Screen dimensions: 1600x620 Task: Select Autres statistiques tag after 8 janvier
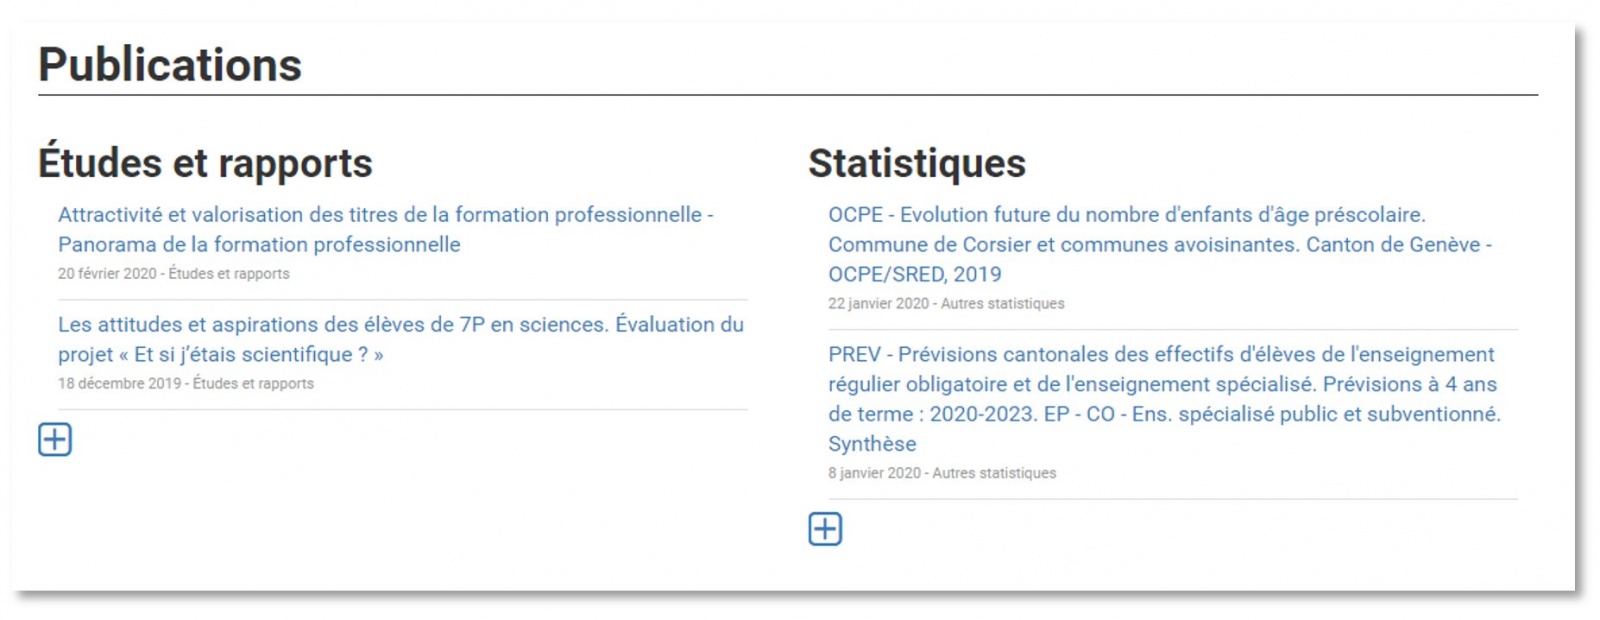995,474
